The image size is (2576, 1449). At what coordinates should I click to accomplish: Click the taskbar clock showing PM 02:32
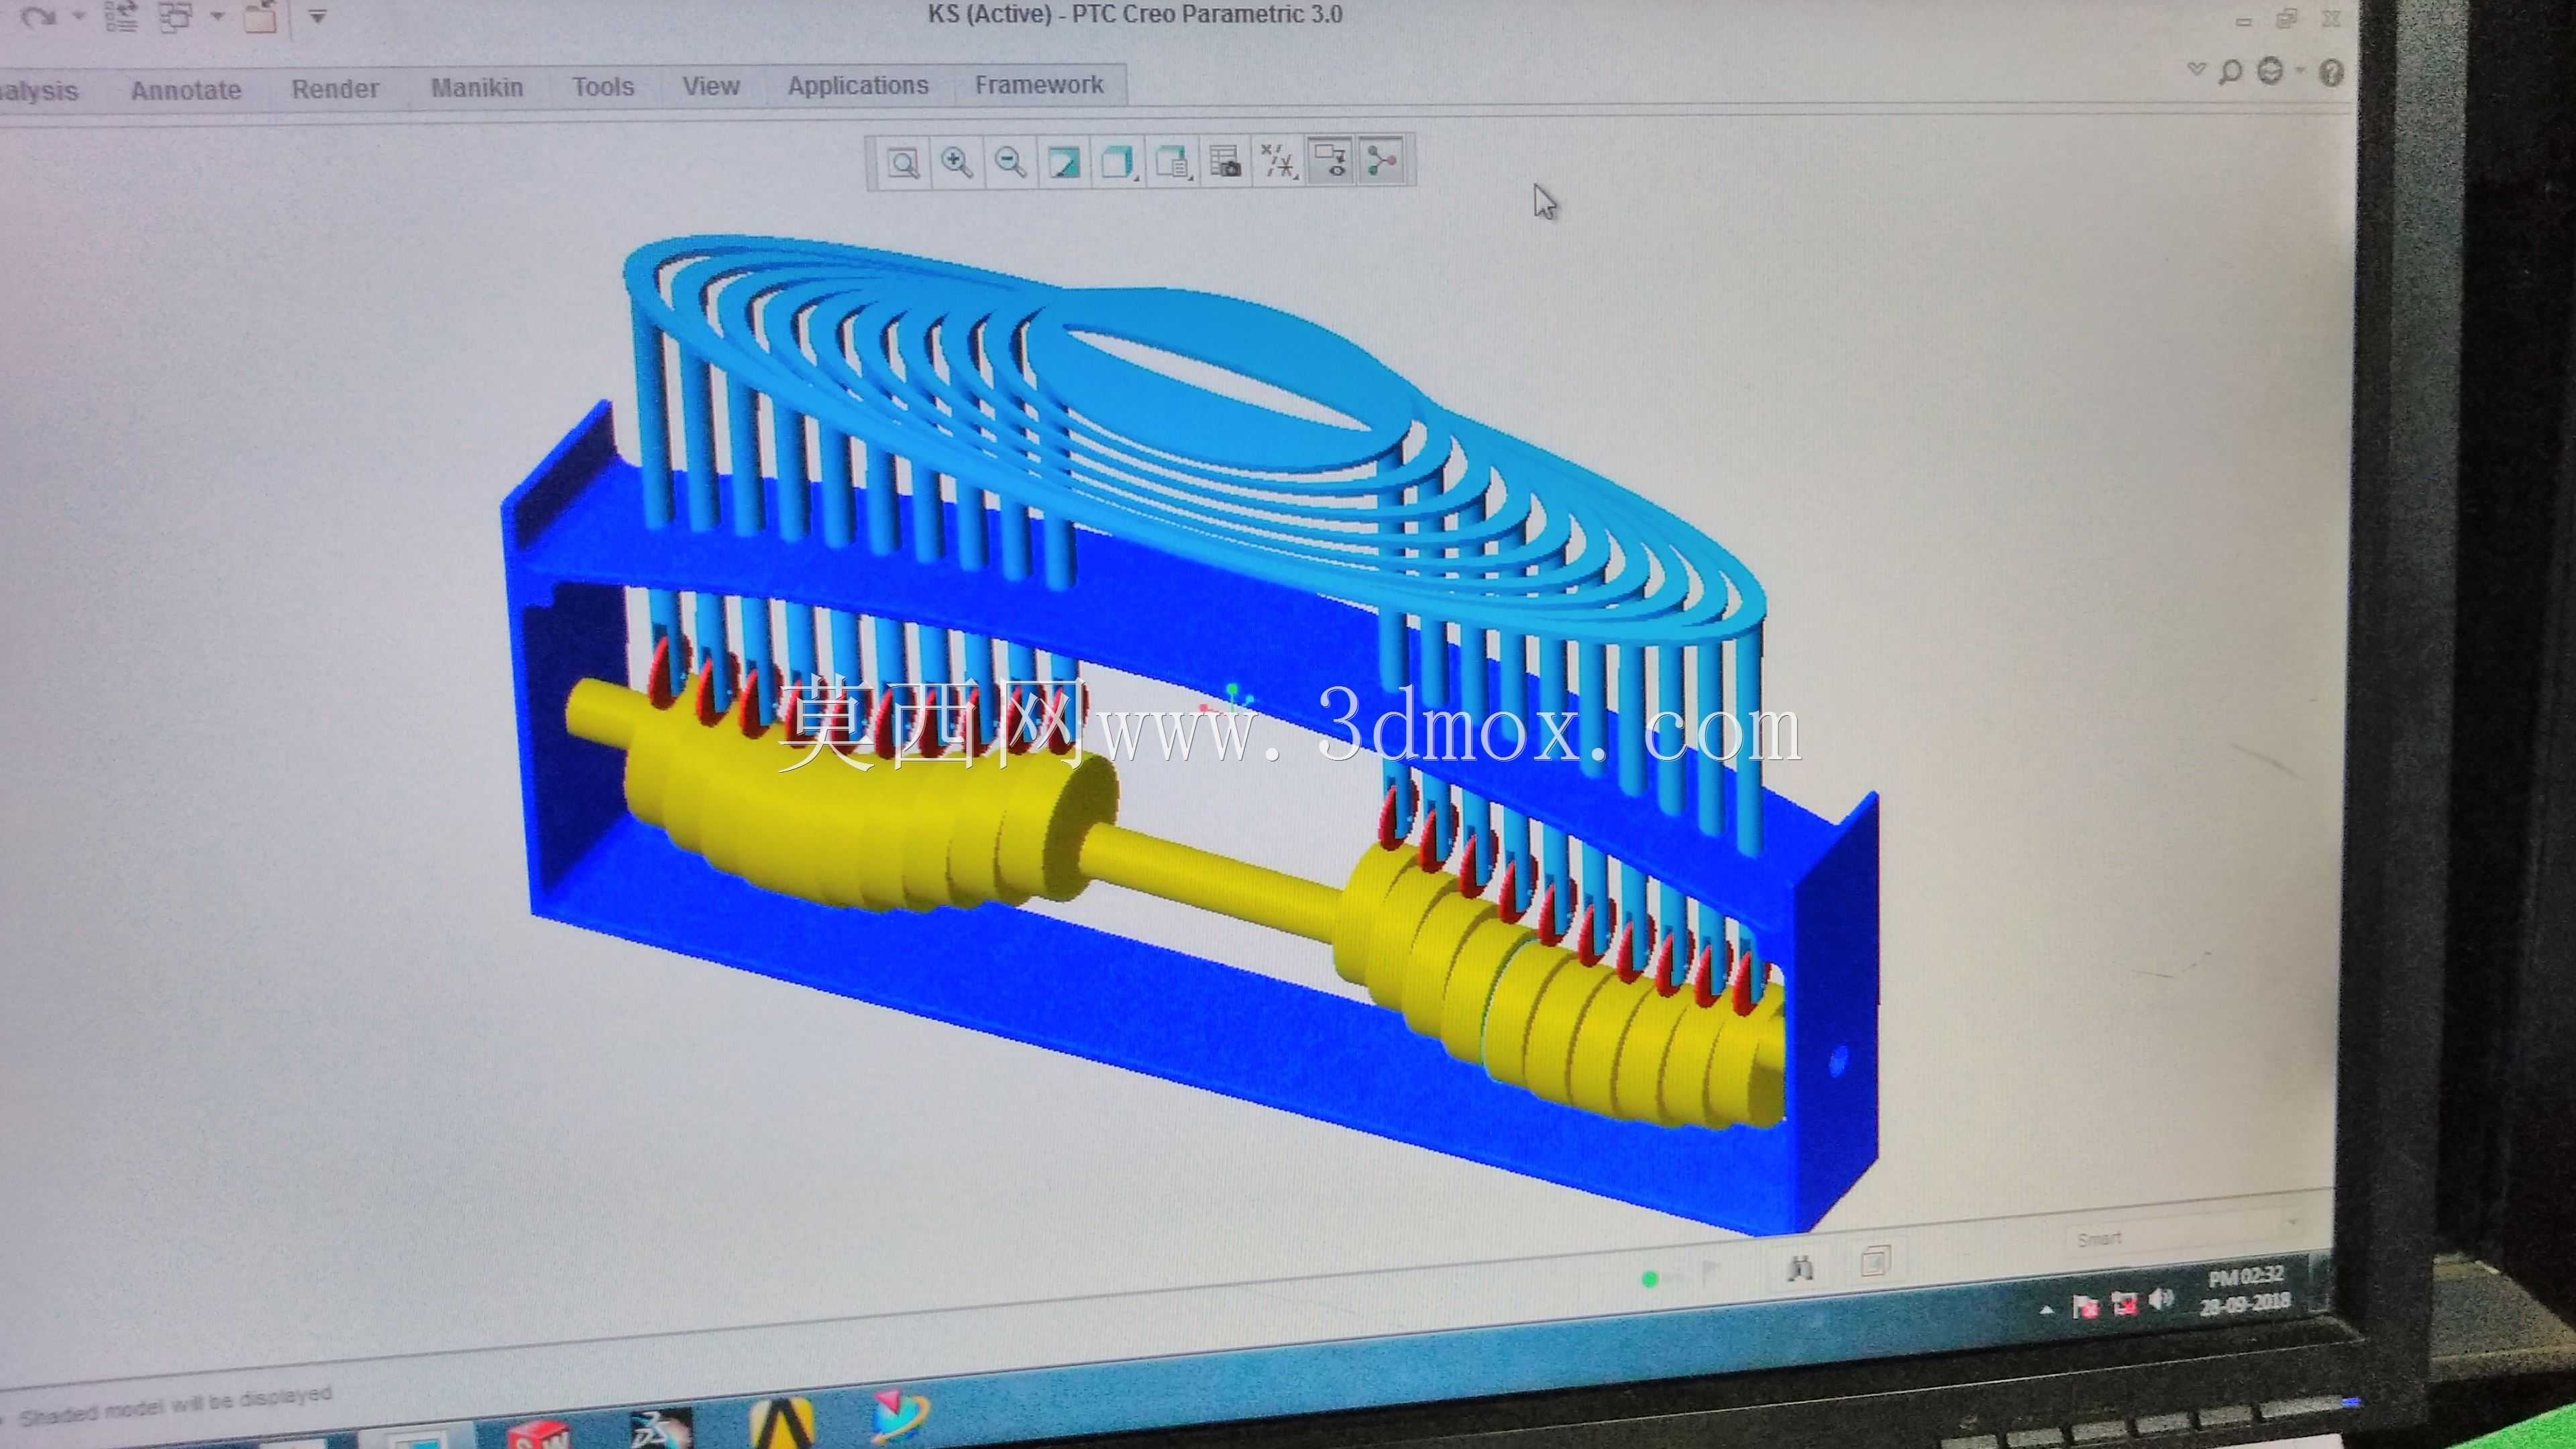click(2245, 1289)
